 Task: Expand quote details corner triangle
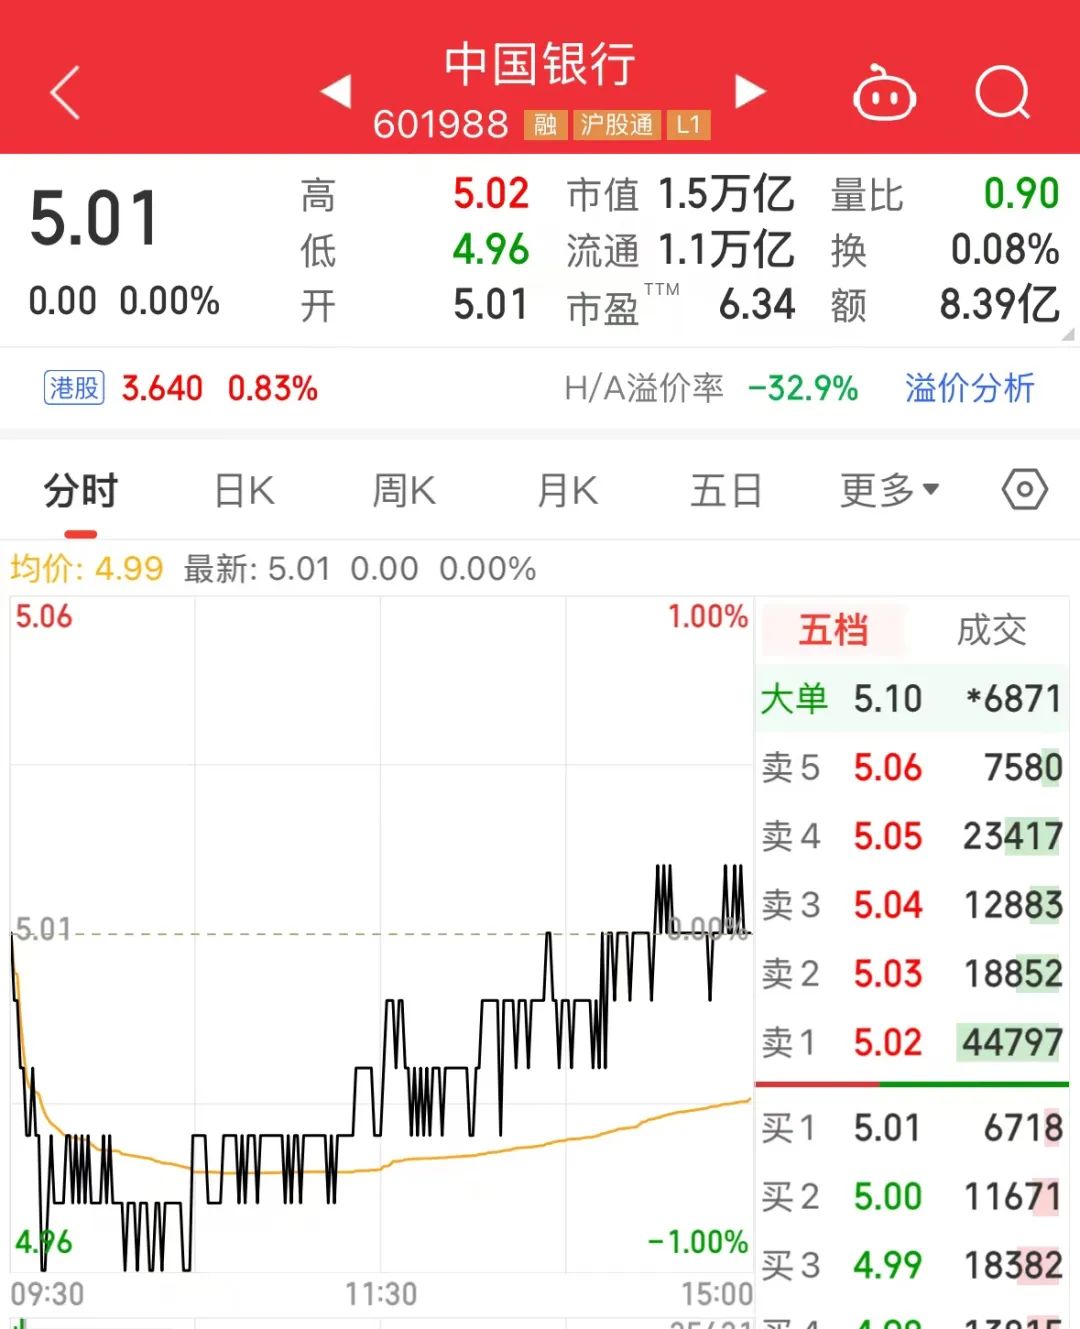[1067, 335]
